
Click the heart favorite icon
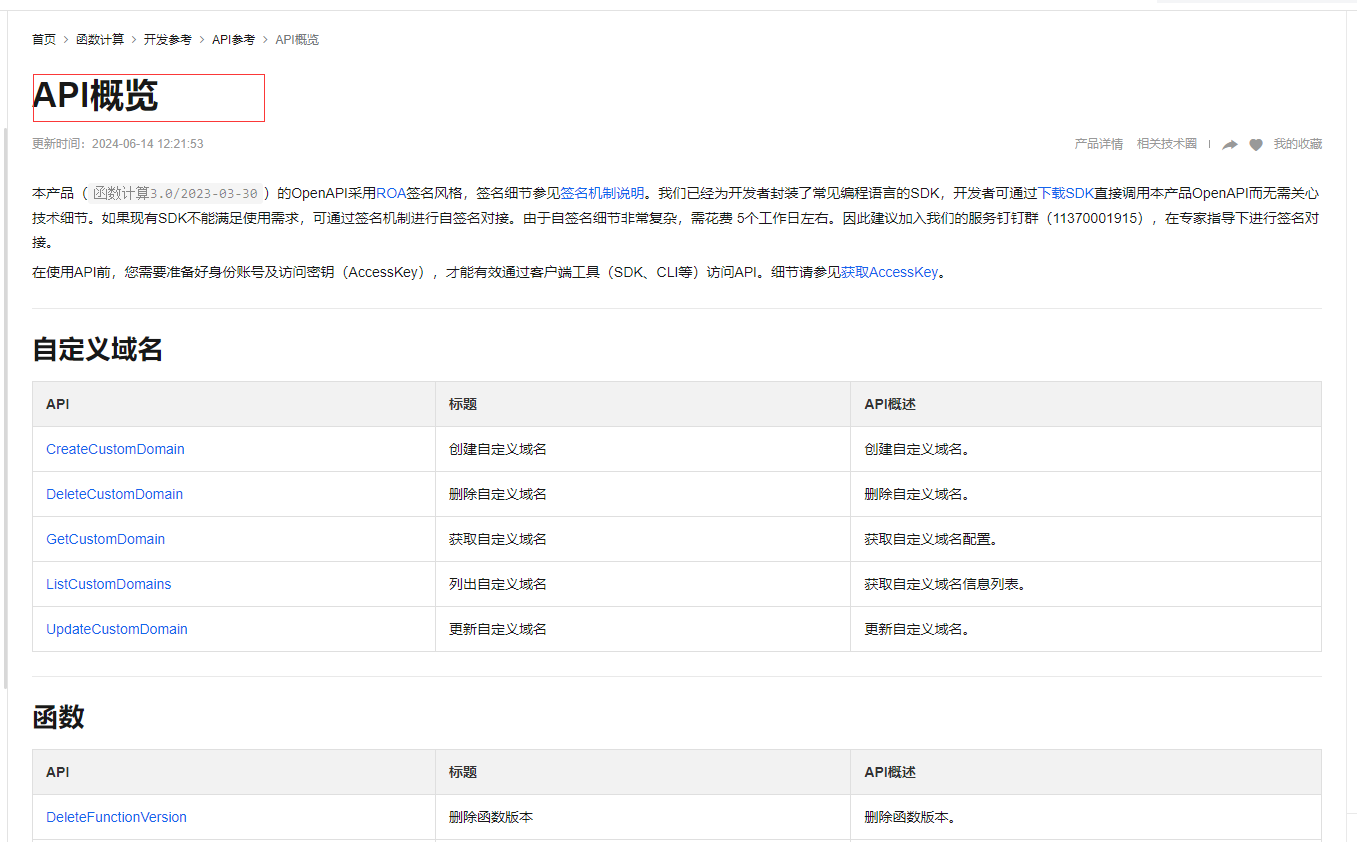pyautogui.click(x=1256, y=144)
